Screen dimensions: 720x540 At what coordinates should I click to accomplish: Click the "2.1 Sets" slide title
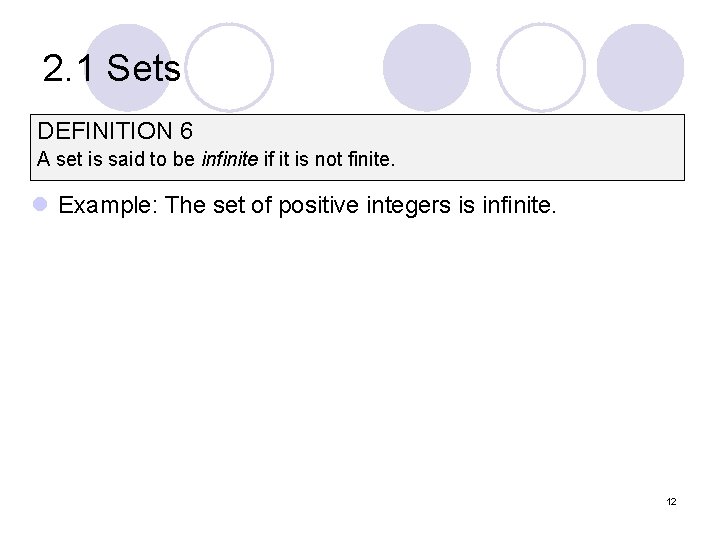[112, 69]
